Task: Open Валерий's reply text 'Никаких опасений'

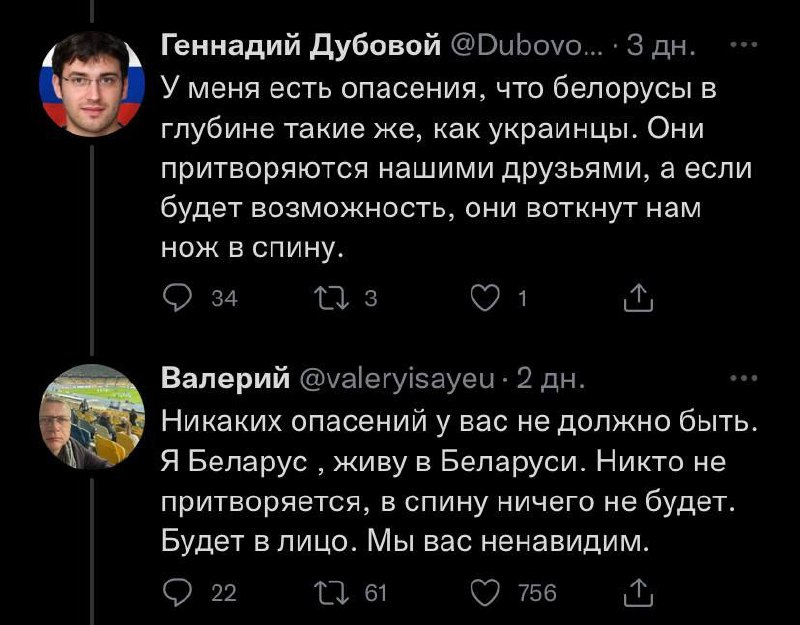Action: click(x=450, y=482)
